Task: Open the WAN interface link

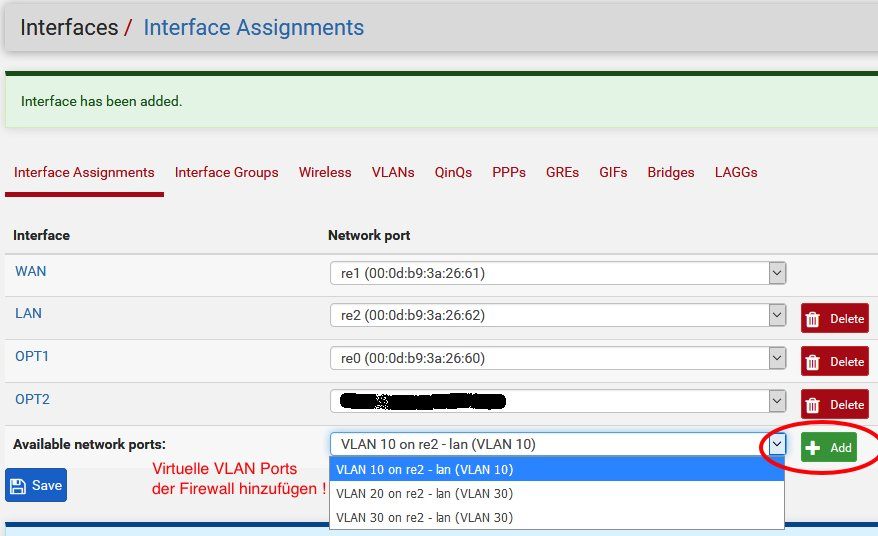Action: (x=31, y=271)
